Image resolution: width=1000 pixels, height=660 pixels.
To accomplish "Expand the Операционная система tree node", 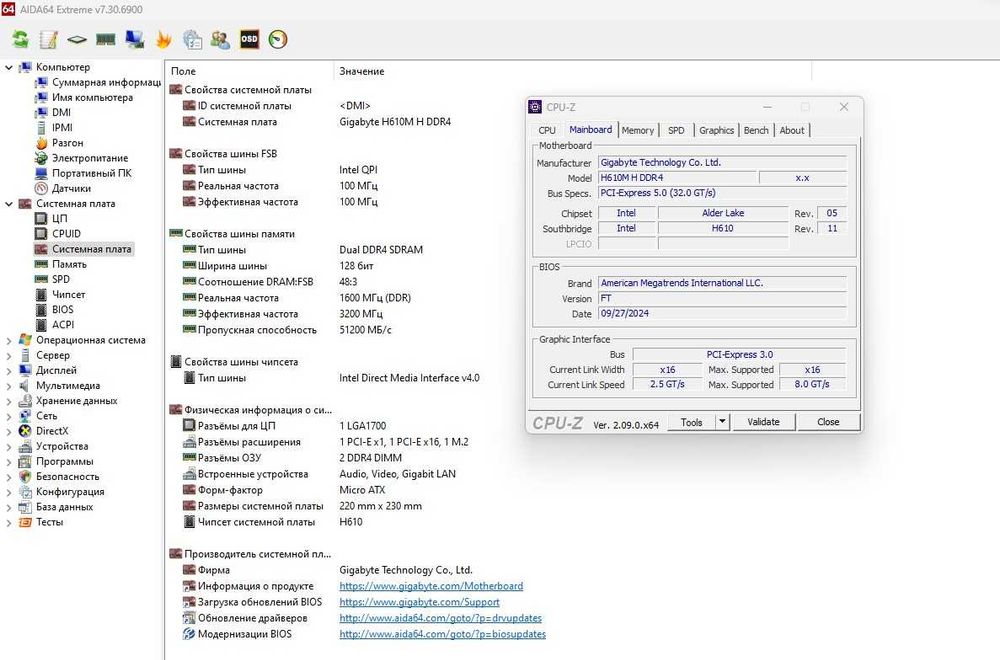I will click(x=9, y=340).
